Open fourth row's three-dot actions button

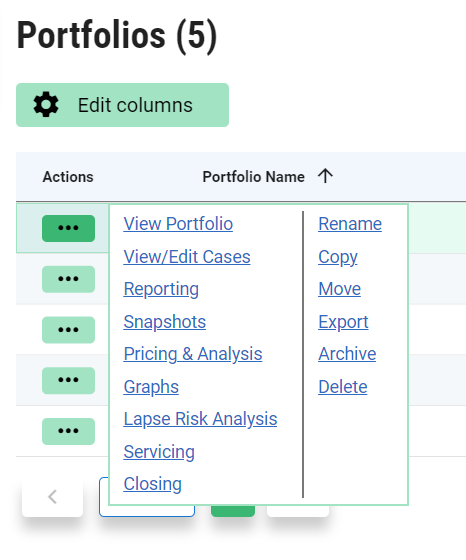pyautogui.click(x=69, y=381)
